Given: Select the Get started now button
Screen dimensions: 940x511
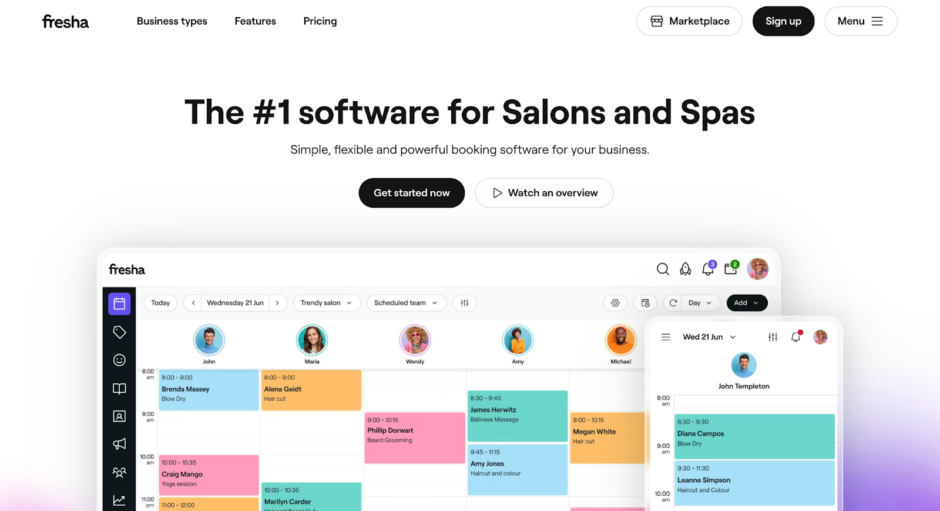Looking at the screenshot, I should (x=412, y=193).
